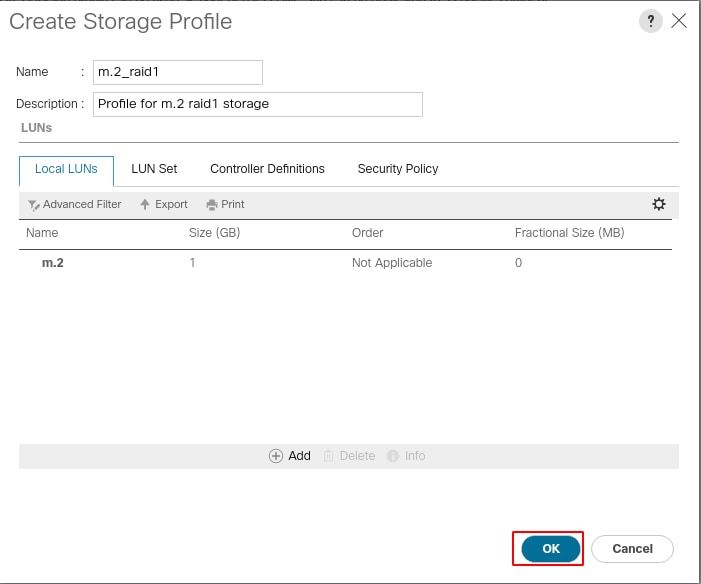
Task: Sort by the Fractional Size (MB) column
Action: coord(569,233)
